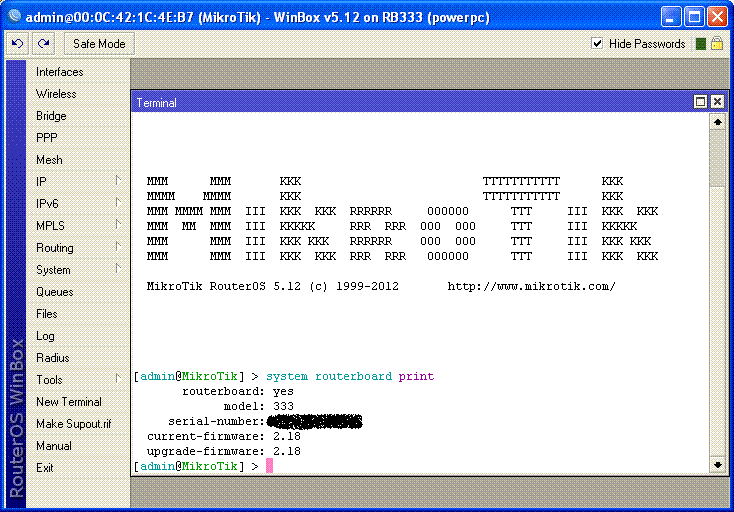Image resolution: width=734 pixels, height=512 pixels.
Task: Select the System menu item
Action: tap(53, 270)
